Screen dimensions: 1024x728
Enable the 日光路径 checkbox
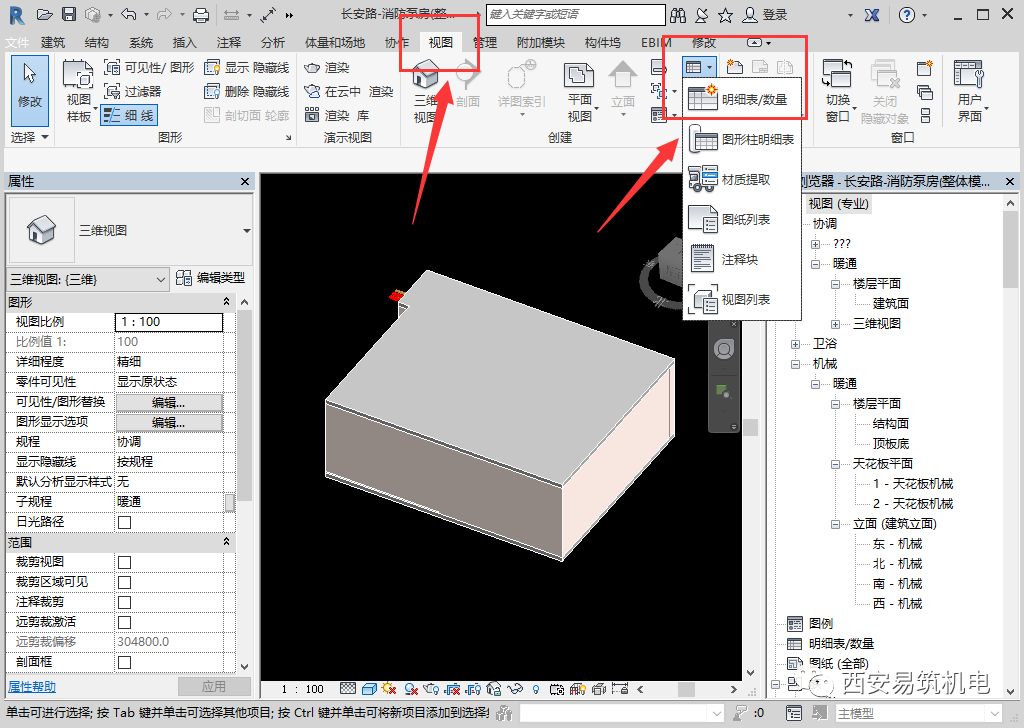click(125, 522)
